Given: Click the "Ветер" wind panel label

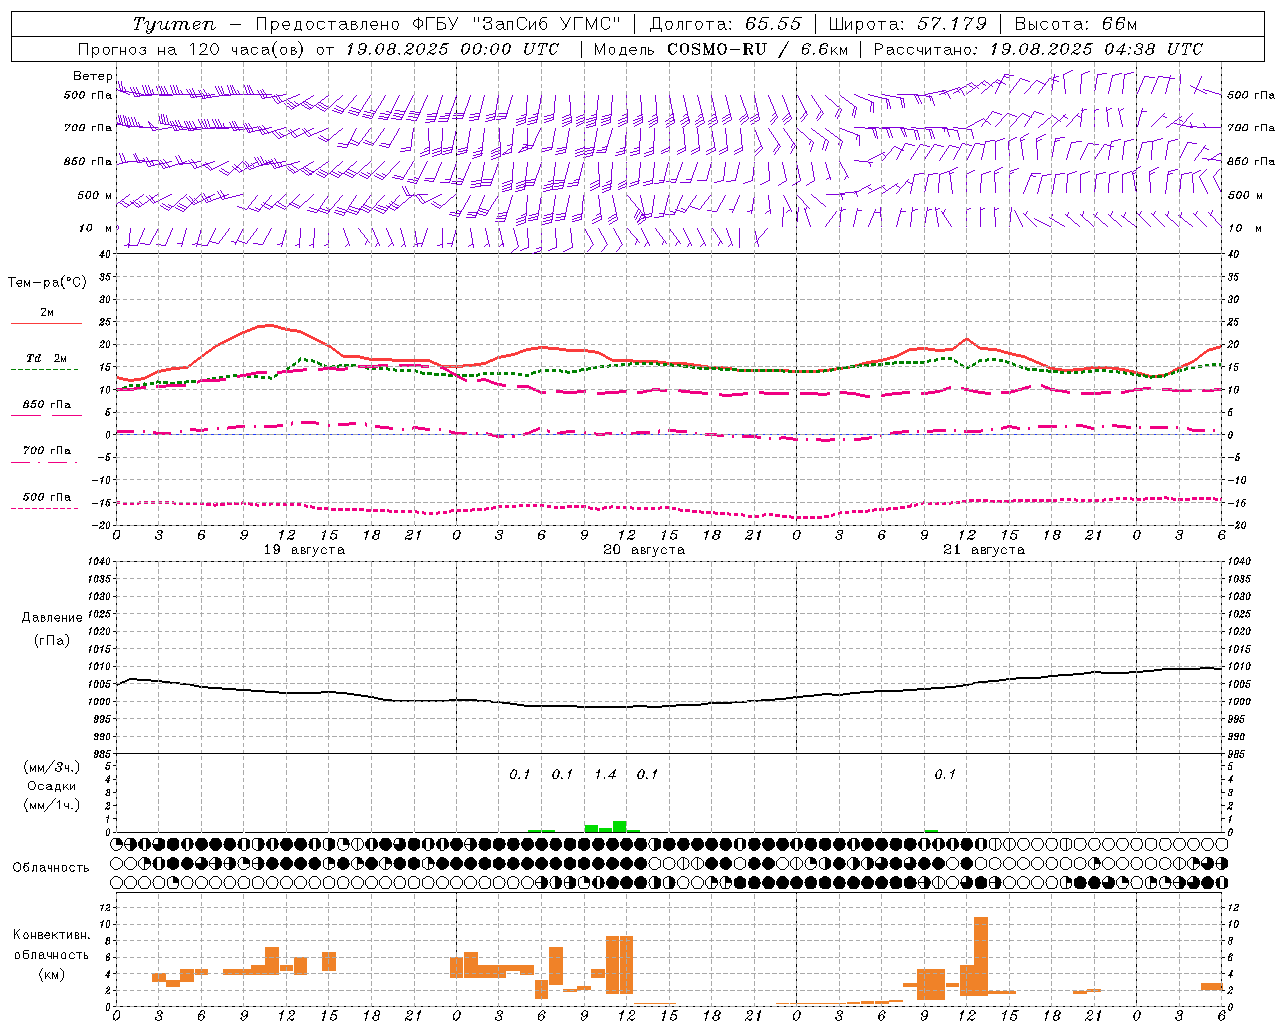Looking at the screenshot, I should pyautogui.click(x=93, y=76).
